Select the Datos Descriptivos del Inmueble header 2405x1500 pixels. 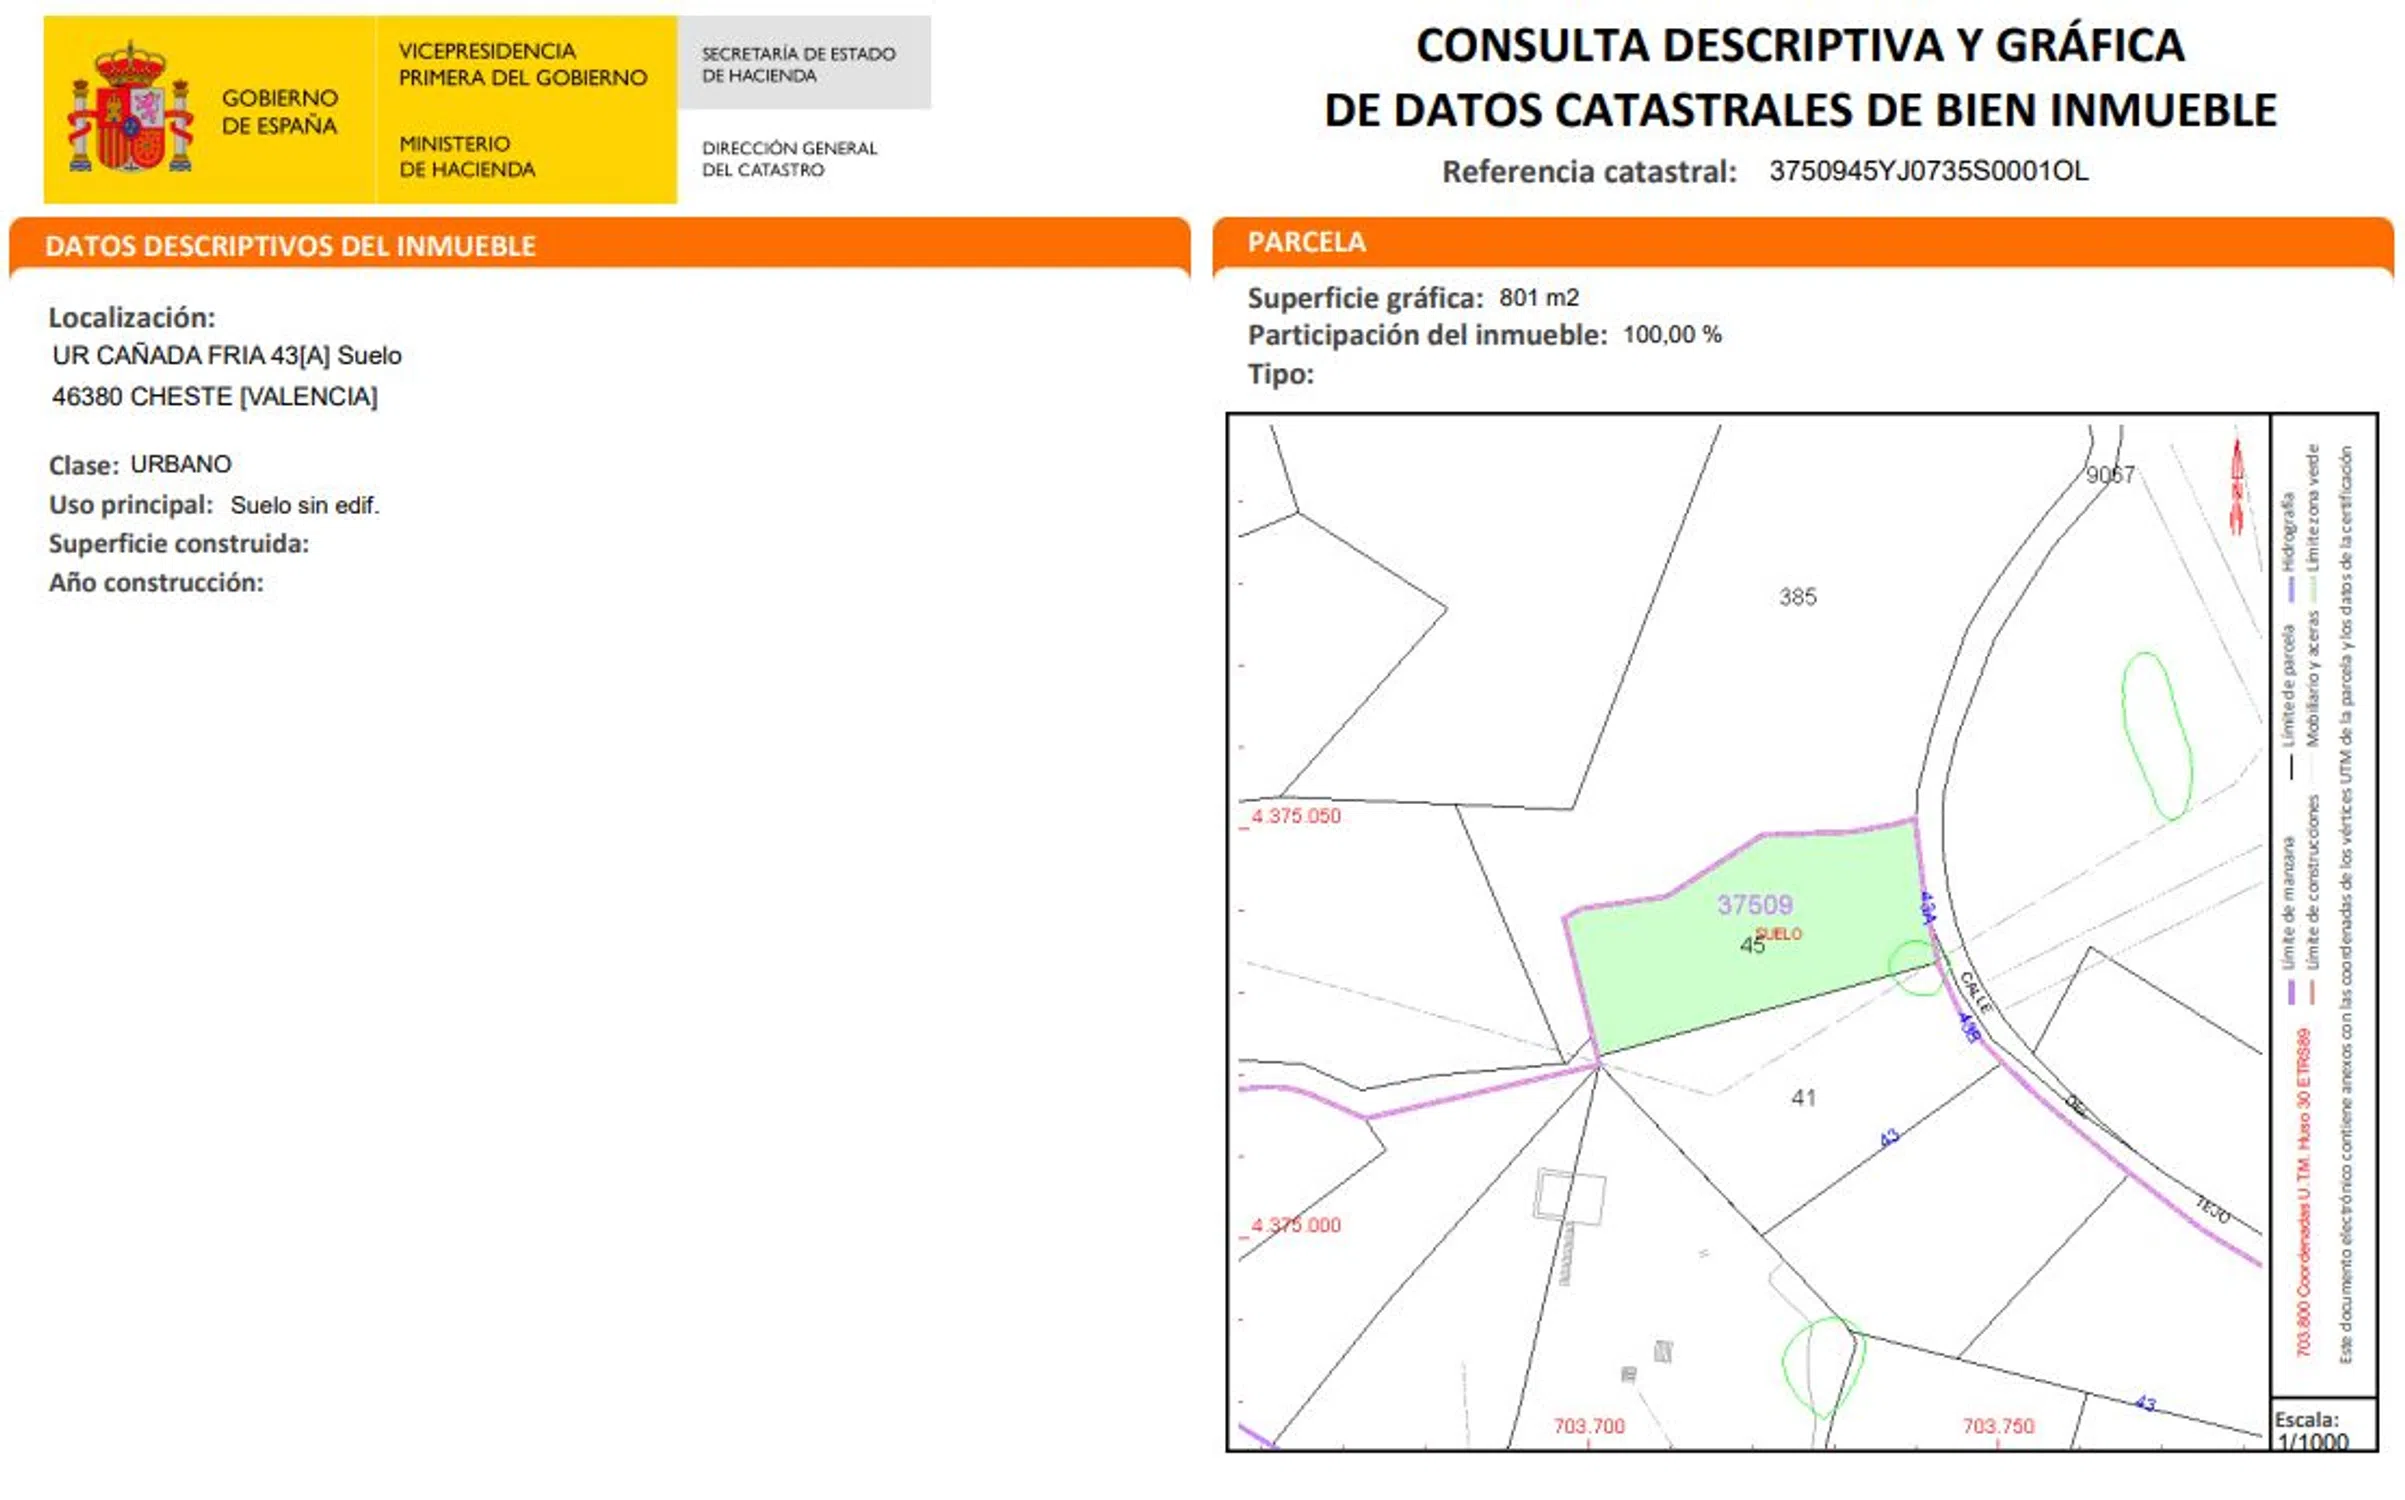(290, 246)
